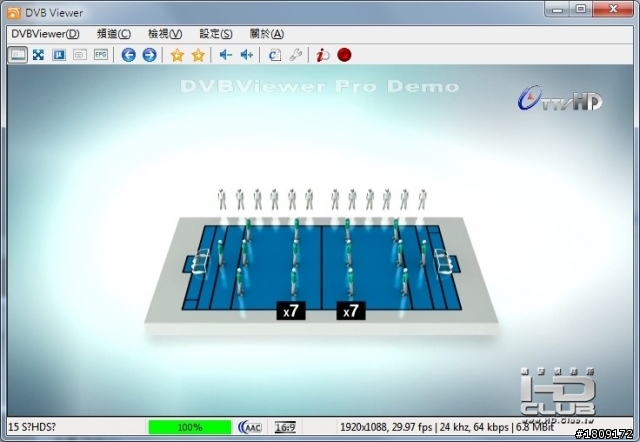Open the 檢視(V) view menu
This screenshot has height=442, width=640.
point(165,34)
